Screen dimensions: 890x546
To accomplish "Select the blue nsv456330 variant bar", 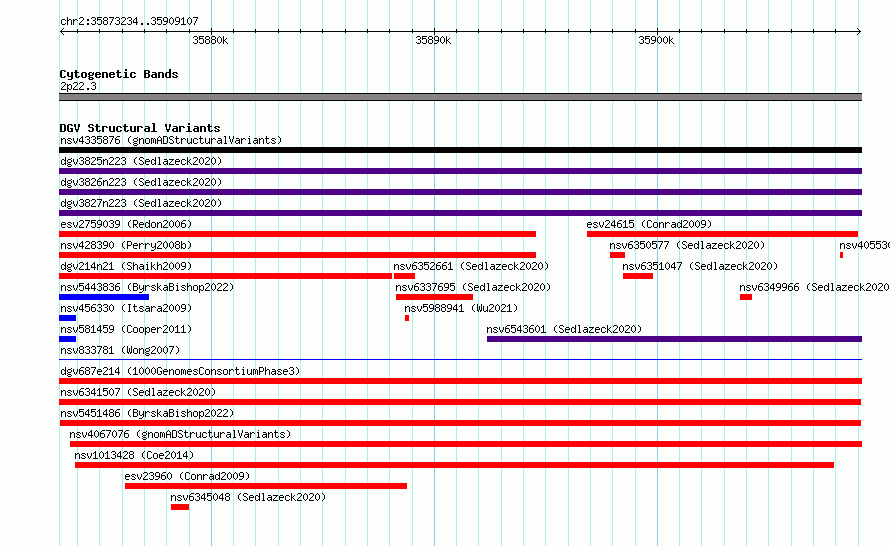I will (x=68, y=318).
